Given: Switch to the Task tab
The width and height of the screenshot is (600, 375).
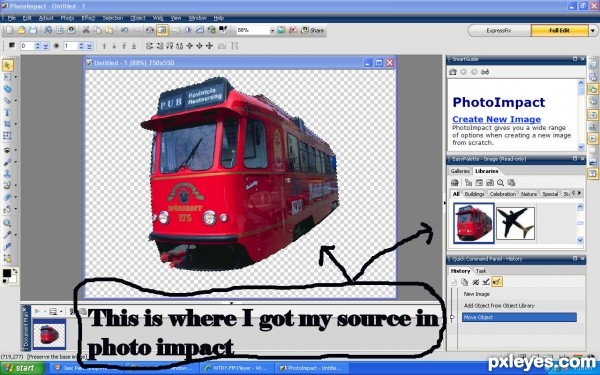Looking at the screenshot, I should click(481, 271).
